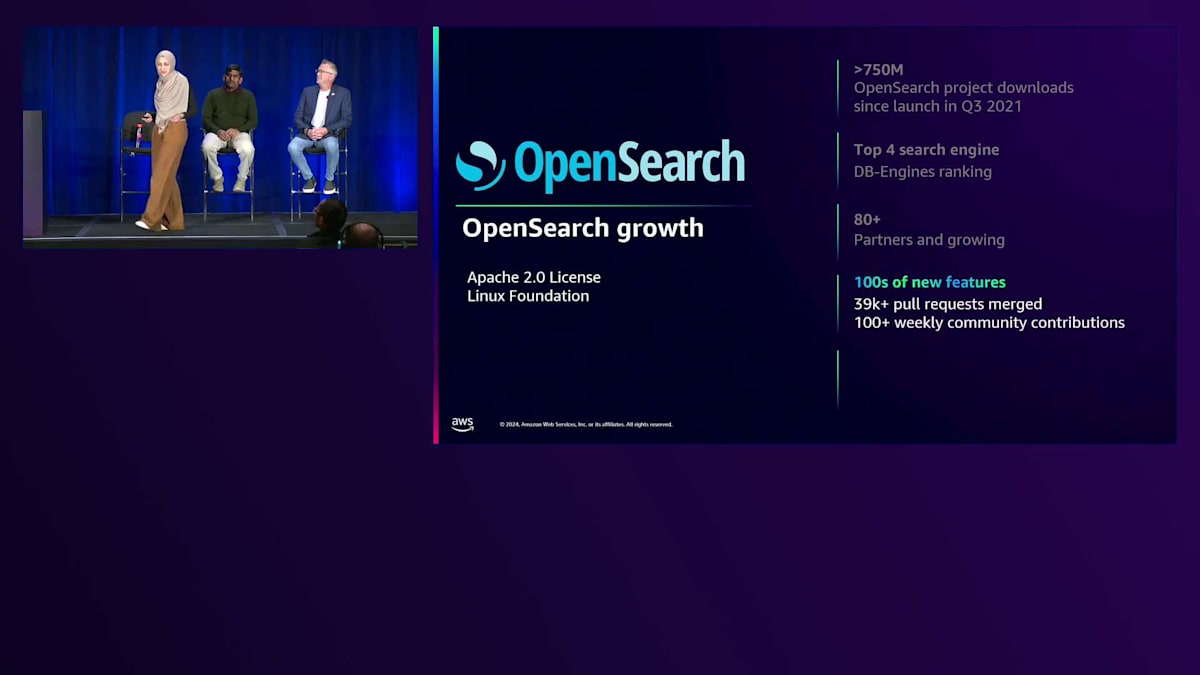The height and width of the screenshot is (675, 1200).
Task: Click 'OpenSearch project downloads' line
Action: [964, 88]
